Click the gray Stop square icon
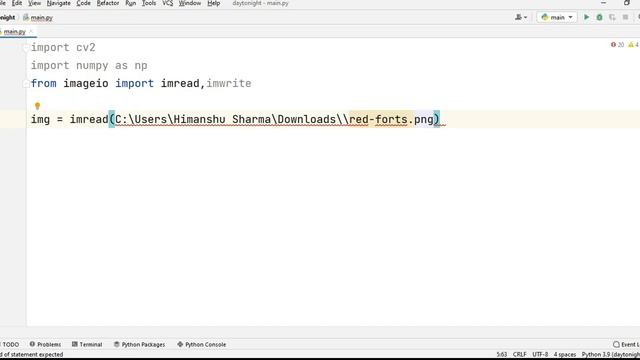 pos(625,17)
